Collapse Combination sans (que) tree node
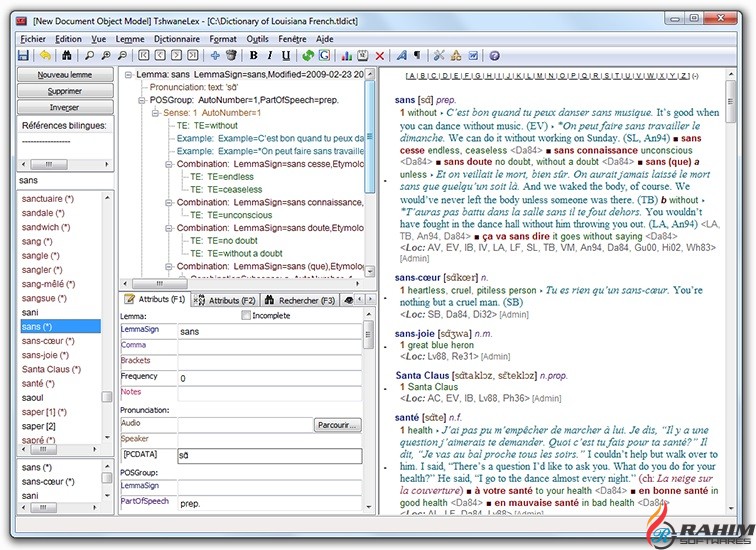756x550 pixels. (169, 266)
